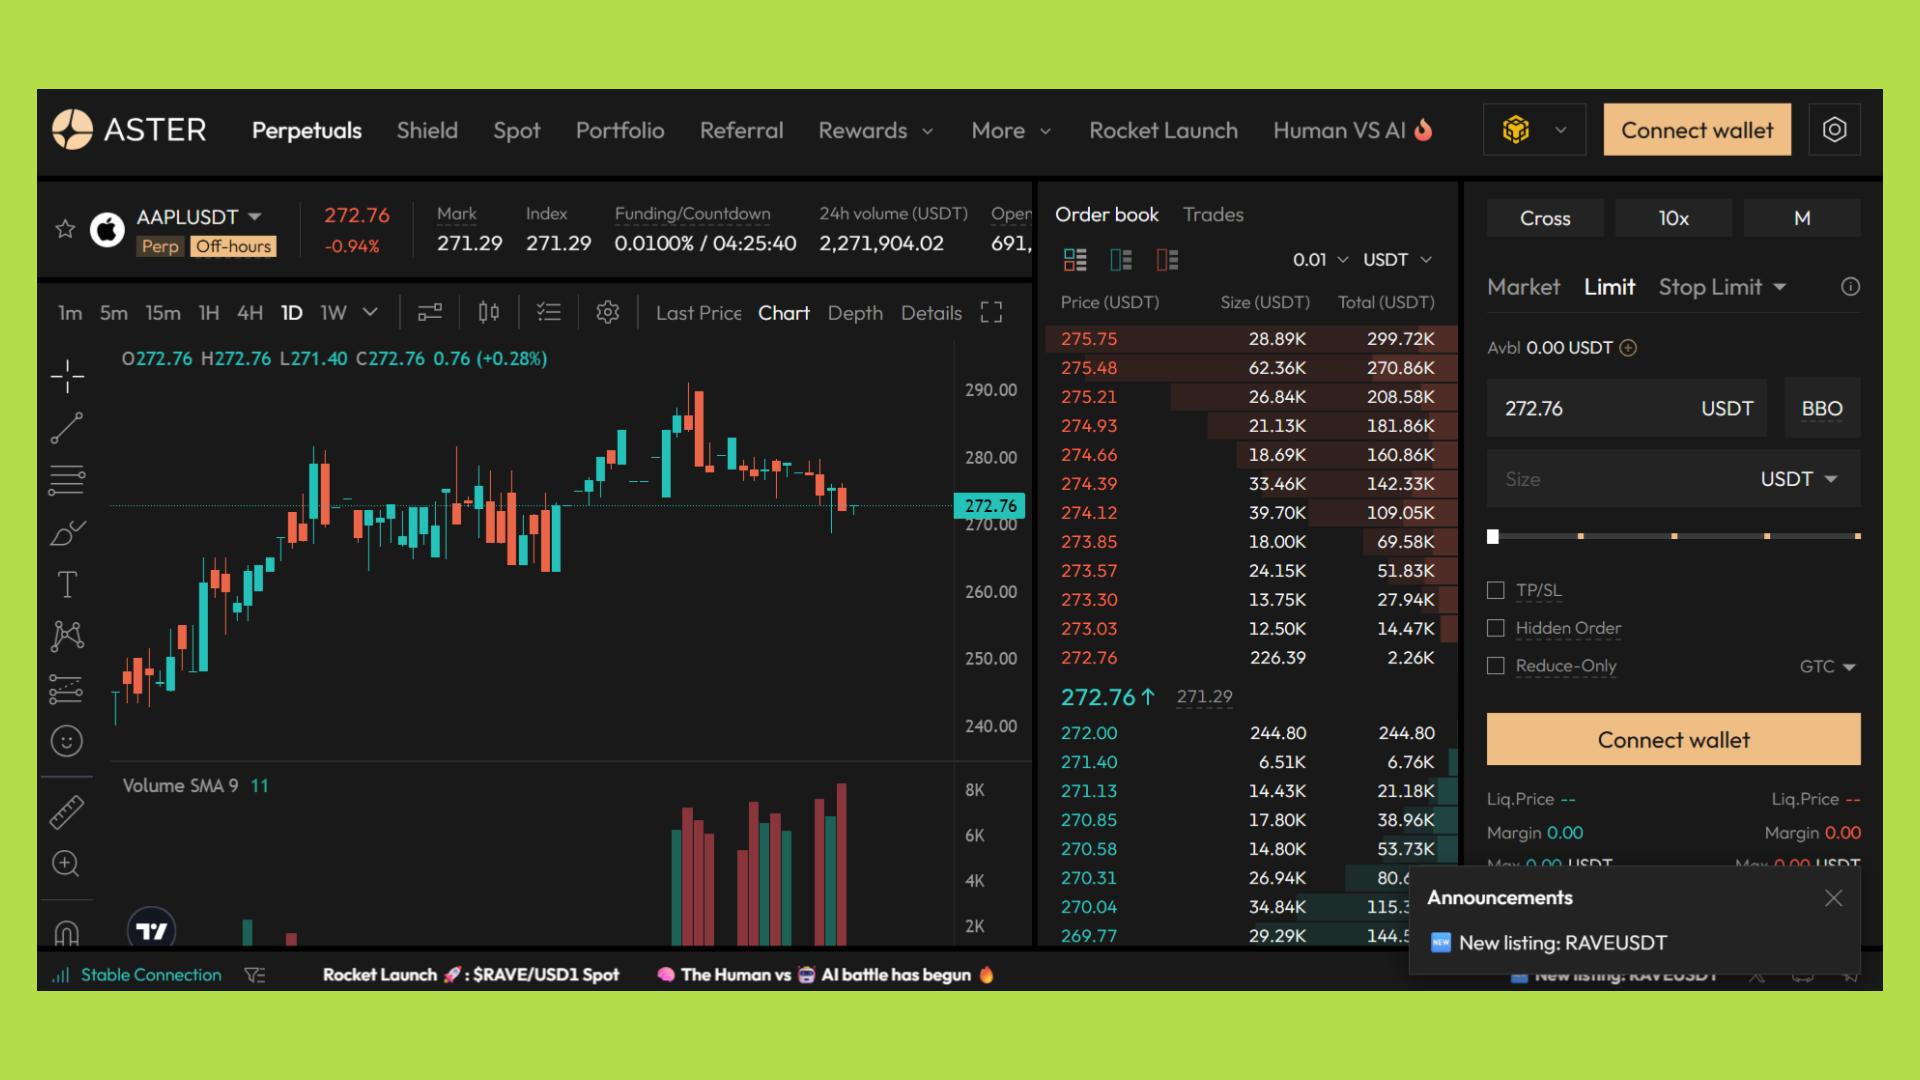Switch to the Trades tab
Viewport: 1920px width, 1080px height.
pyautogui.click(x=1212, y=215)
